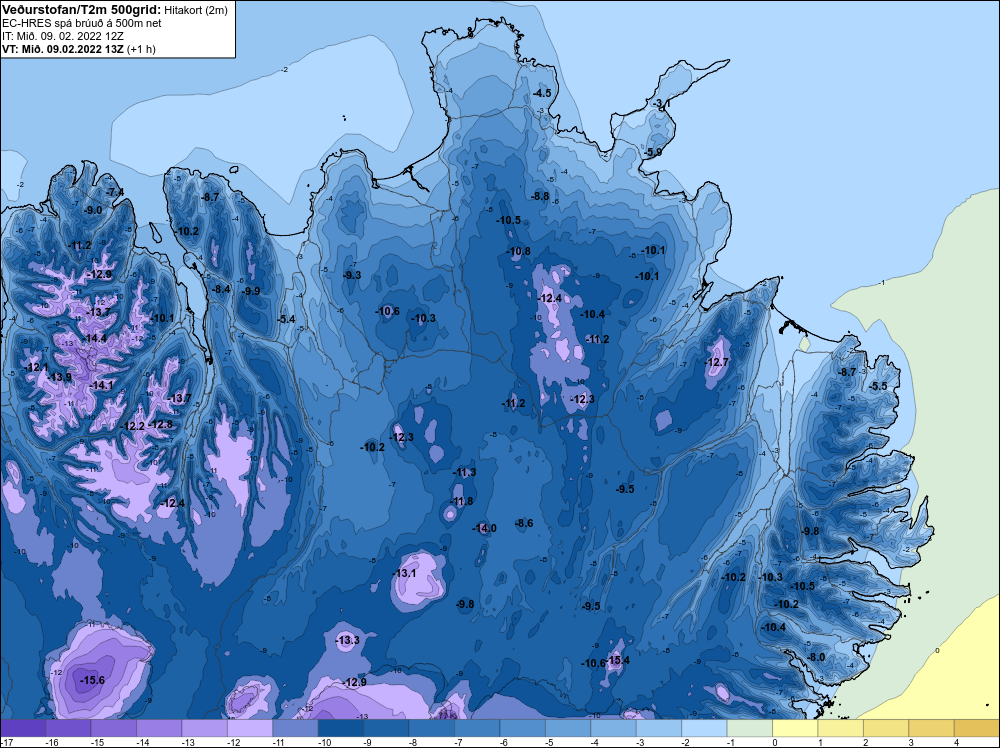Click the light lilac legend swatch labeled -12
This screenshot has height=748, width=1000.
(250, 728)
